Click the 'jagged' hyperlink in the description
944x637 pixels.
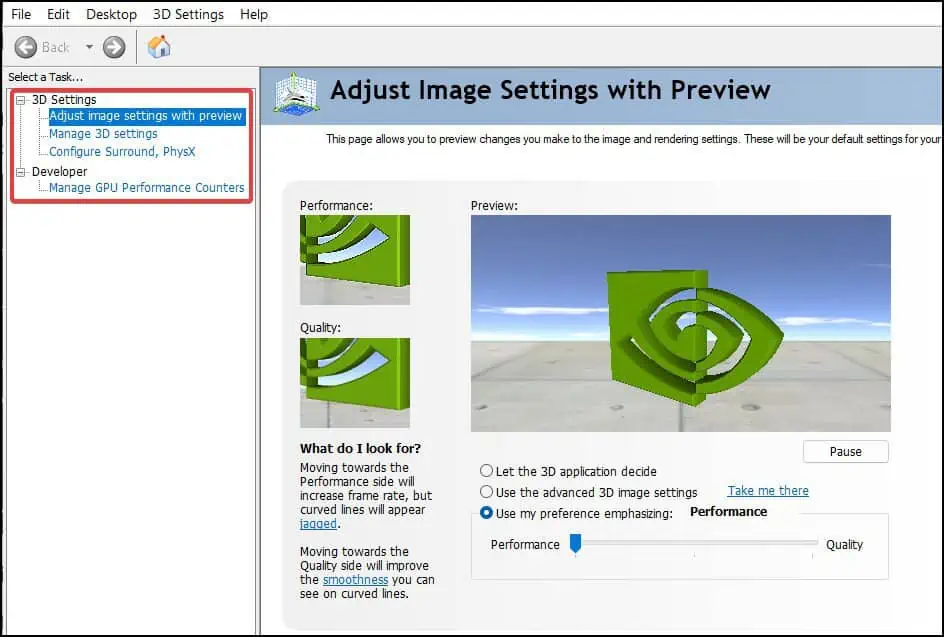[316, 523]
